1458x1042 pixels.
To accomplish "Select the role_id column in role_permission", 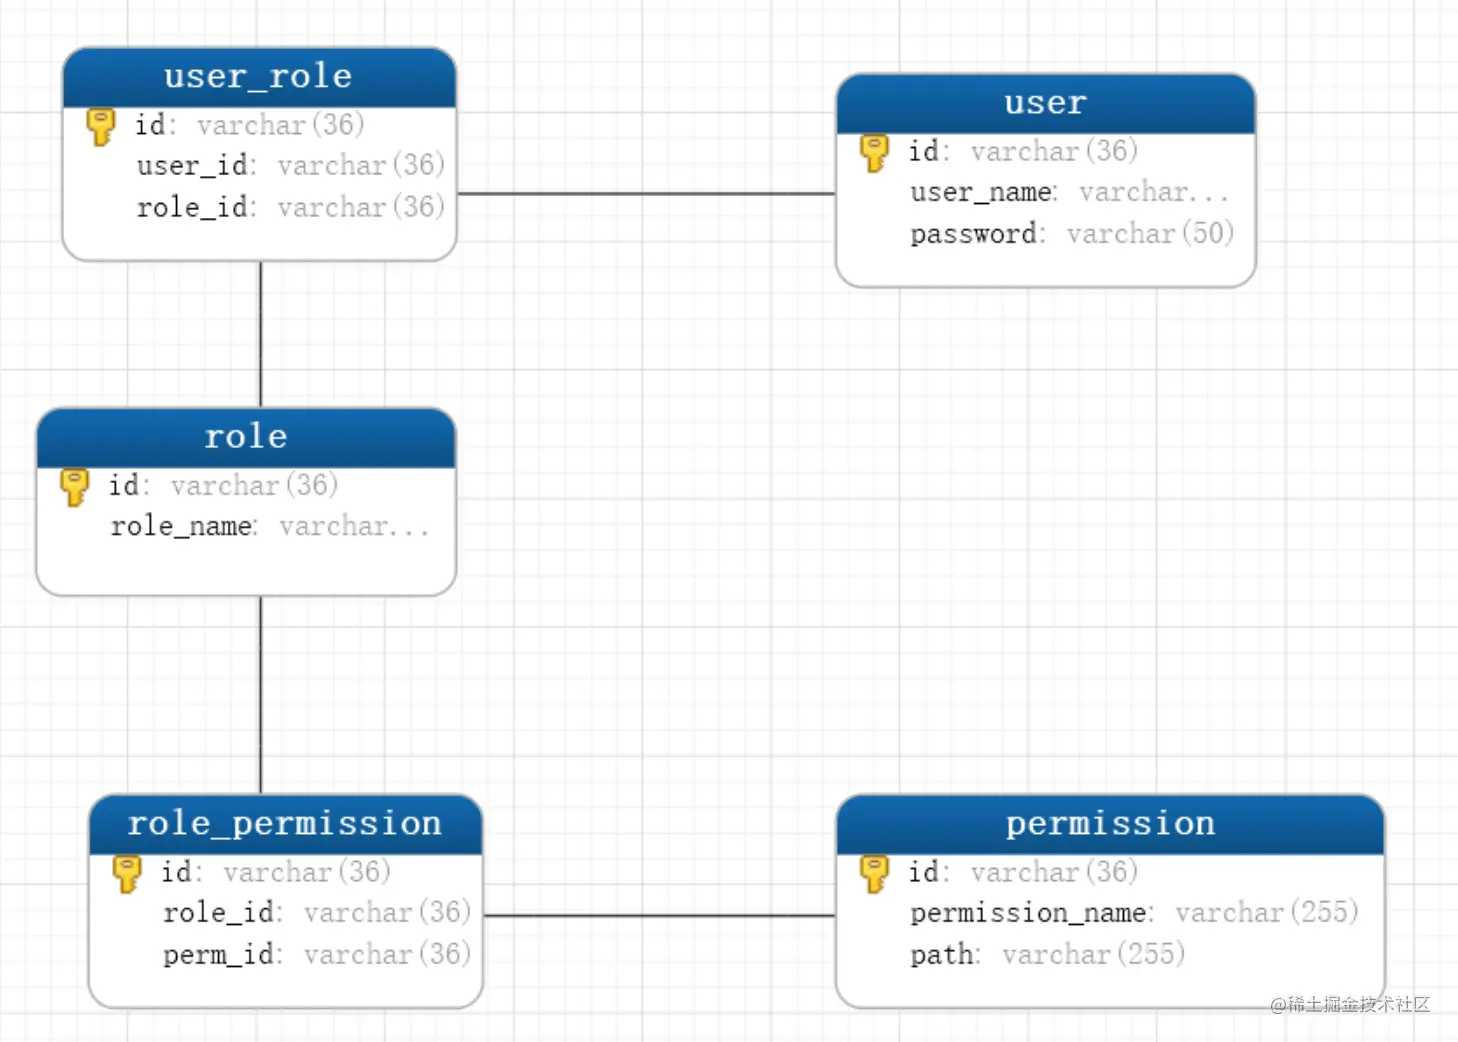I will (x=317, y=912).
